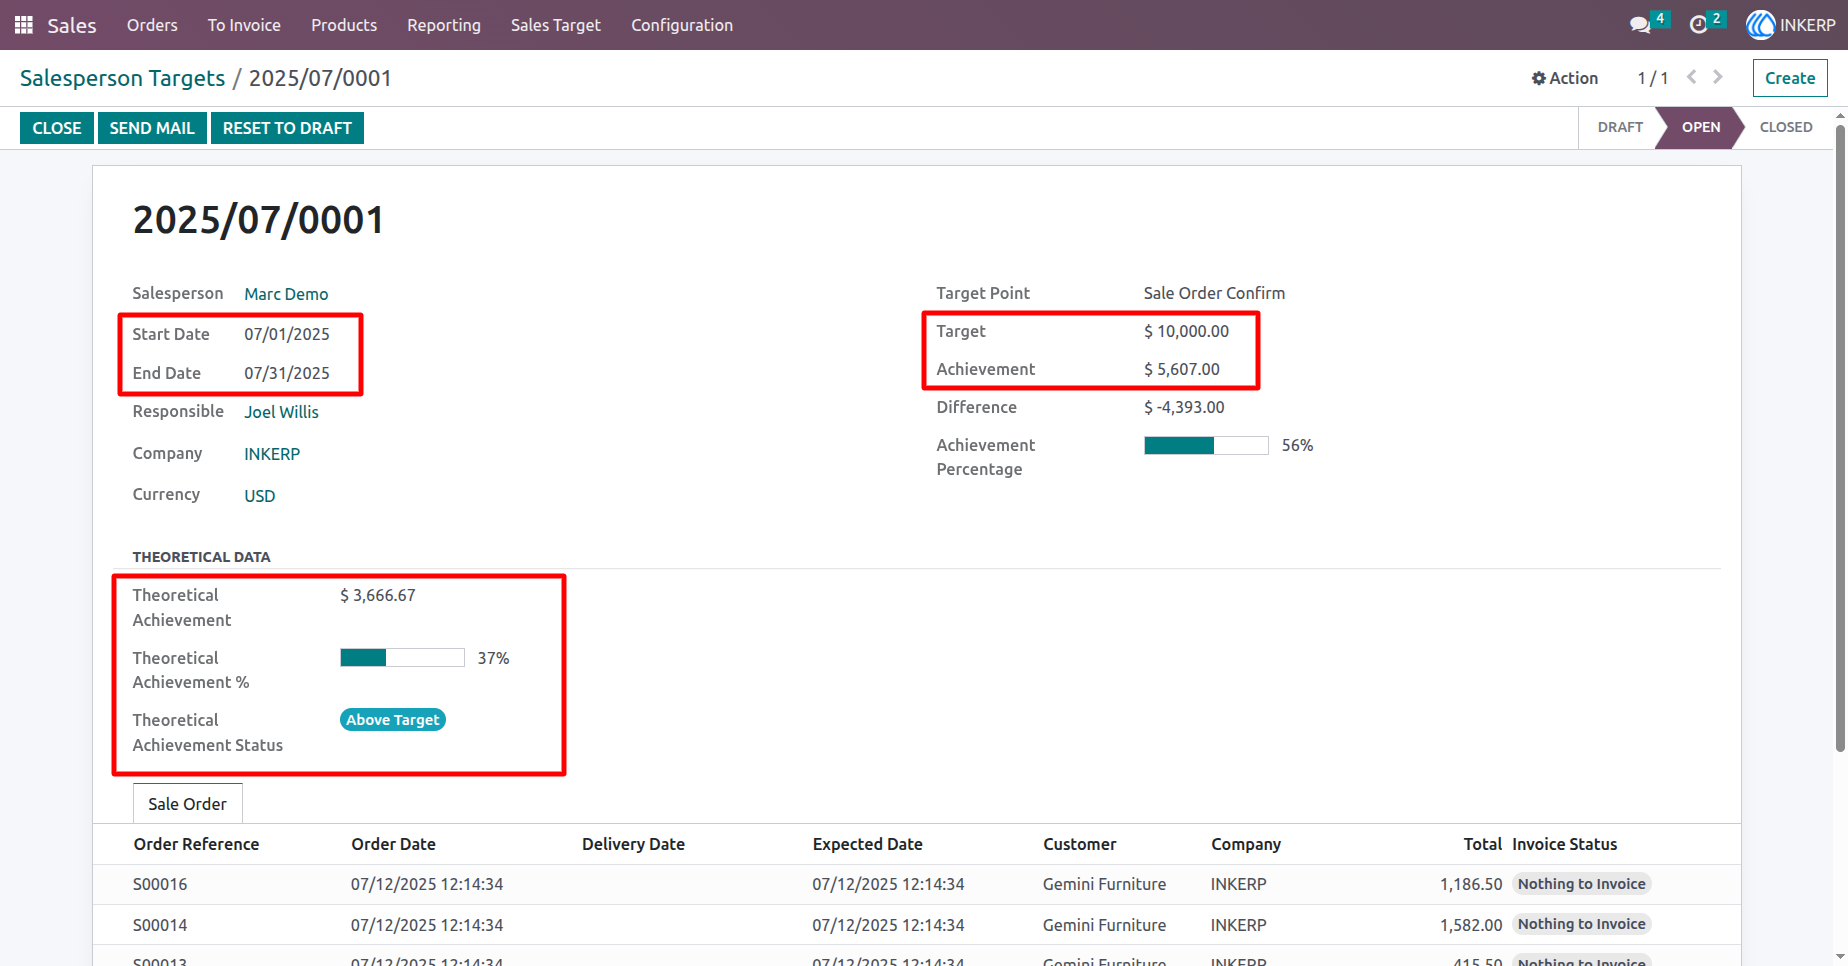Open the Sales Target menu
Screen dimensions: 1848x966
coord(556,25)
